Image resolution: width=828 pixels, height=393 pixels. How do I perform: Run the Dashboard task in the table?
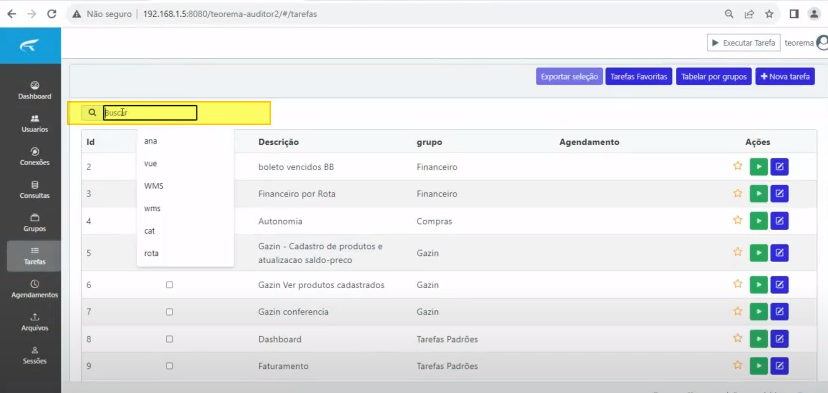758,339
